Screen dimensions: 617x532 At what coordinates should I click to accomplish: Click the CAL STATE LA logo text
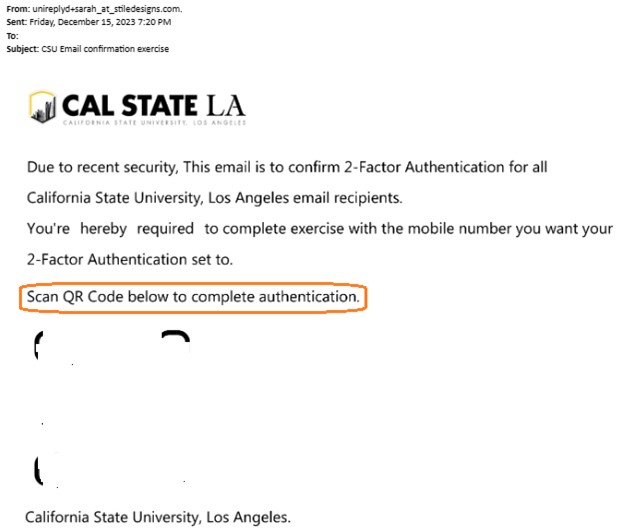[153, 105]
